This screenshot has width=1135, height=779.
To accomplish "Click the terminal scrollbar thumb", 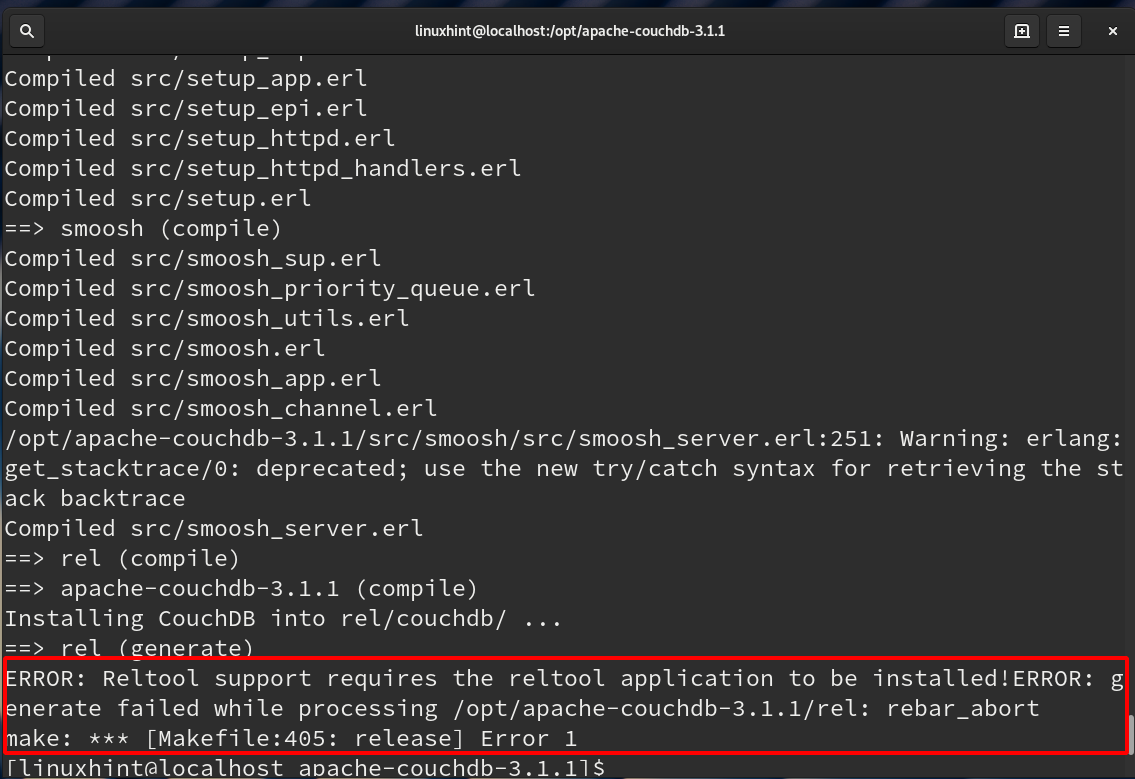I will pyautogui.click(x=1130, y=735).
